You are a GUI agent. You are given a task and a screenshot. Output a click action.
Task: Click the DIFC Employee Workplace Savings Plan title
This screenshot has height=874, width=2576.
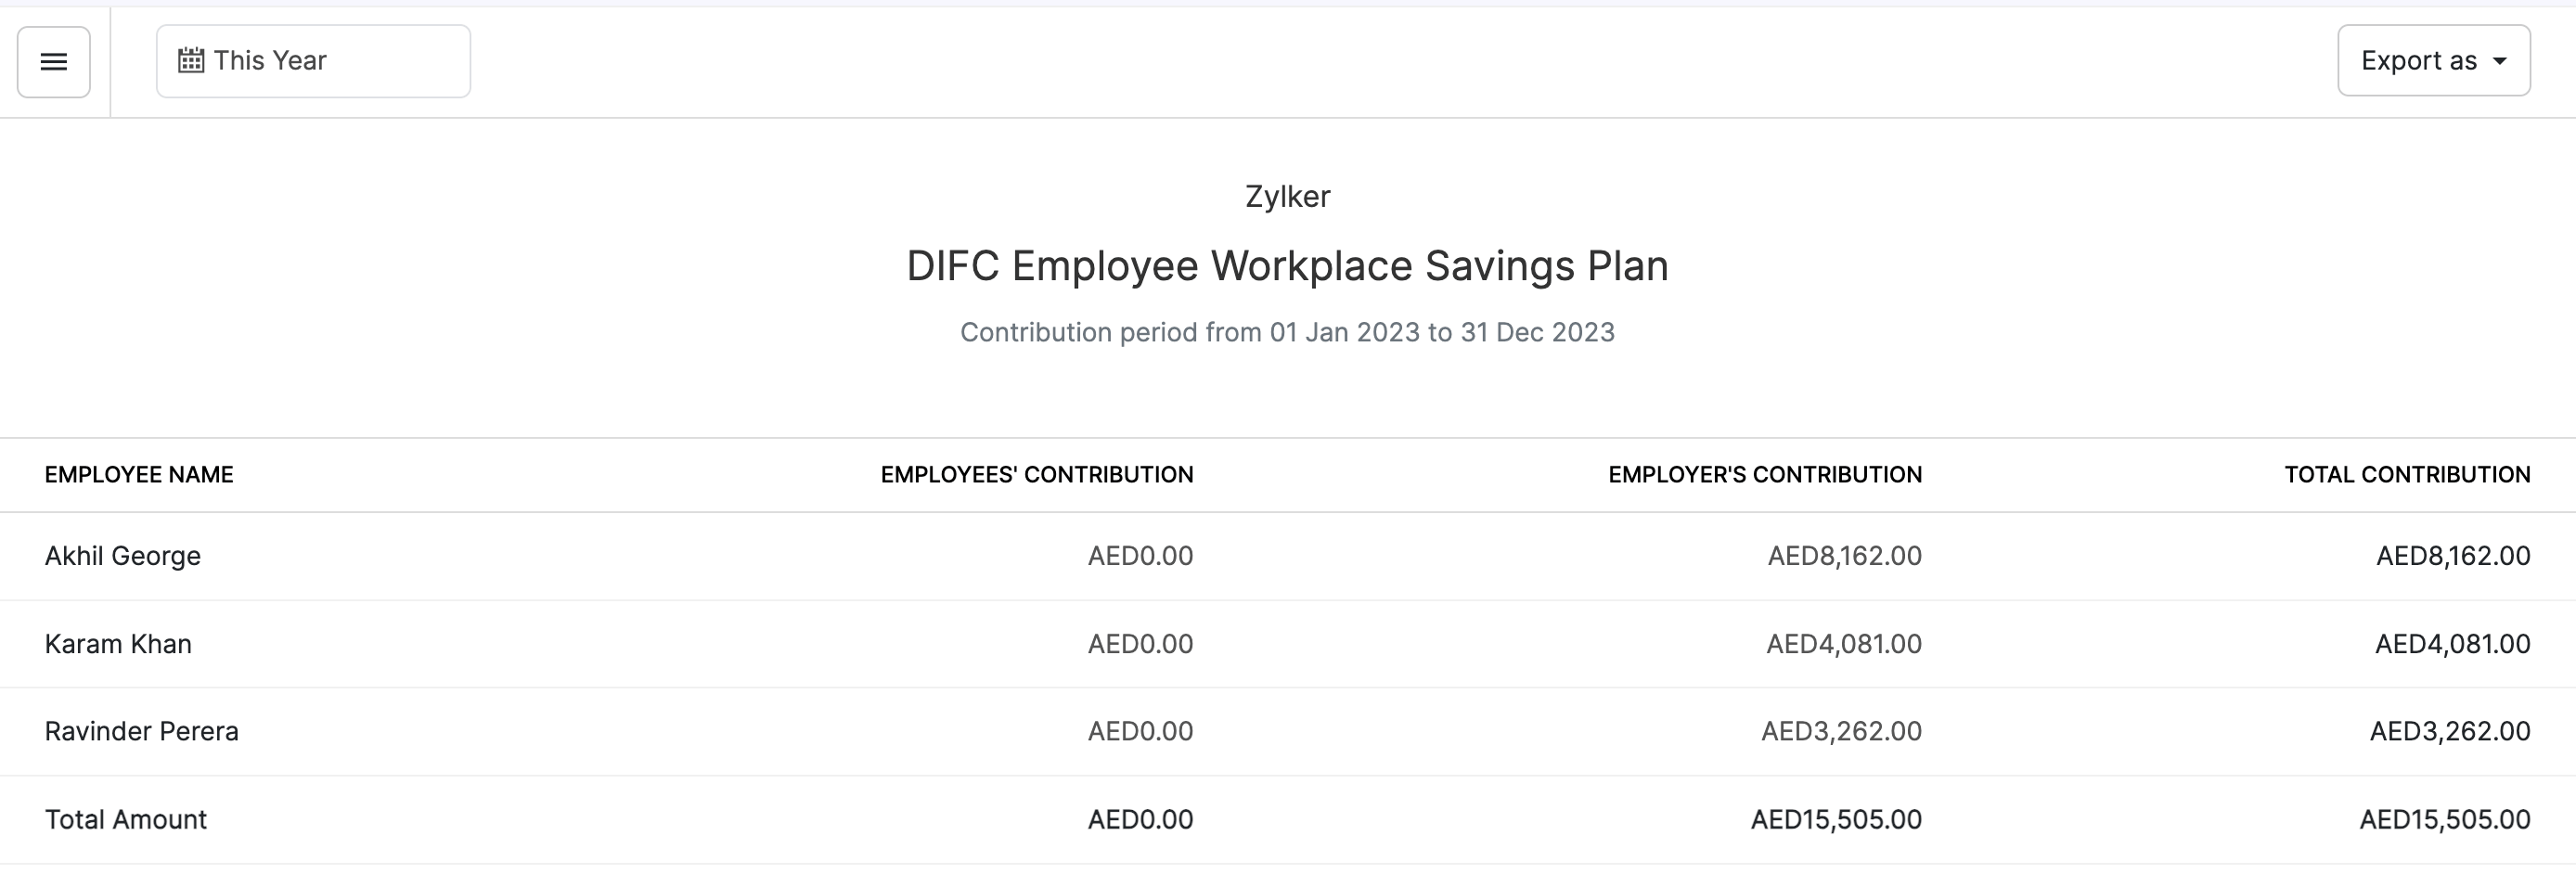pyautogui.click(x=1287, y=266)
